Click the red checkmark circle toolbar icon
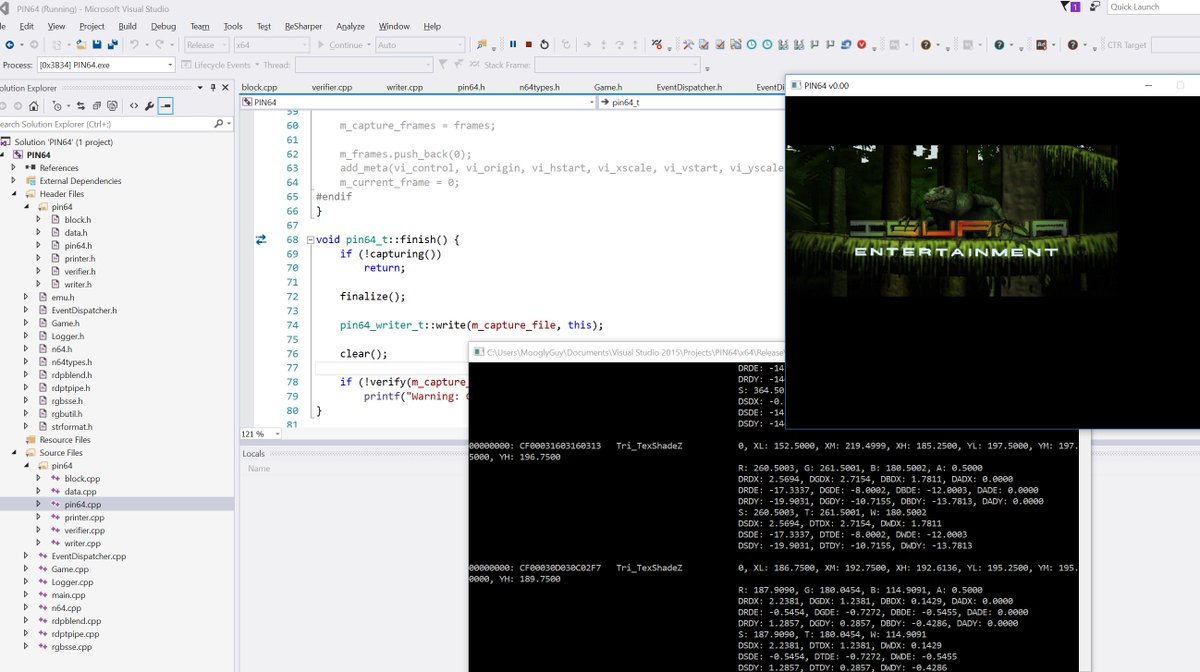Image resolution: width=1200 pixels, height=672 pixels. click(x=861, y=45)
